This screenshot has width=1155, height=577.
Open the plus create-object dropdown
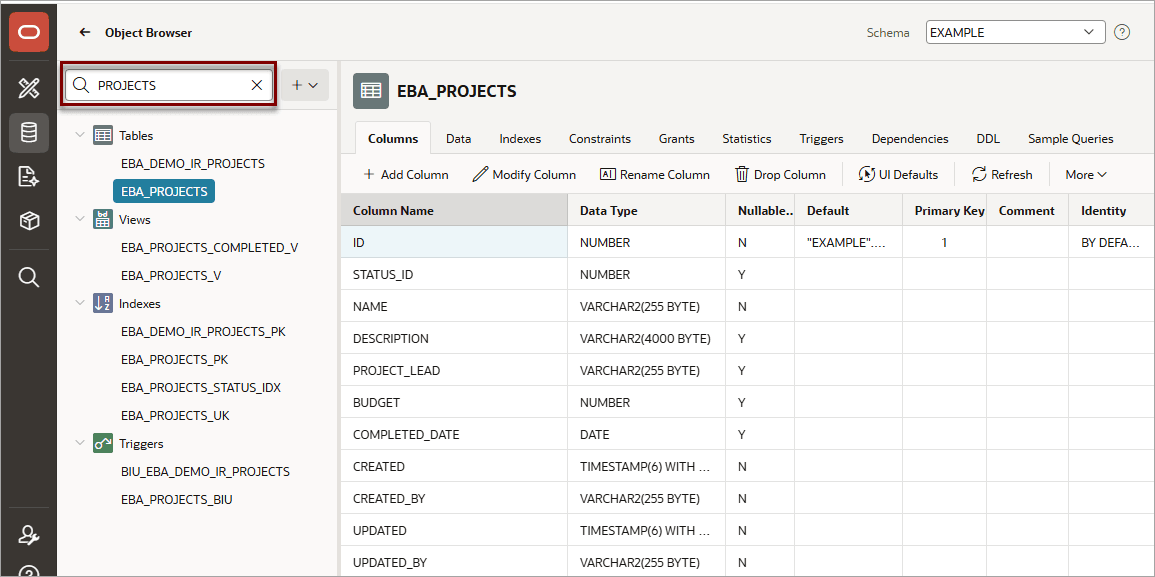pos(305,85)
